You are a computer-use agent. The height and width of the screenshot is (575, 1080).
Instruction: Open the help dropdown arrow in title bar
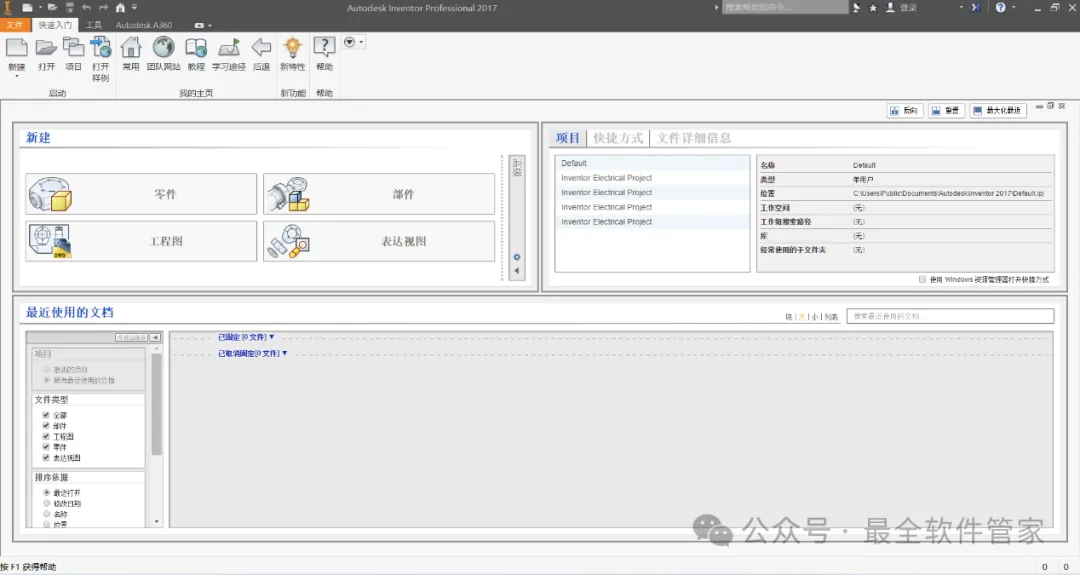[x=1013, y=8]
